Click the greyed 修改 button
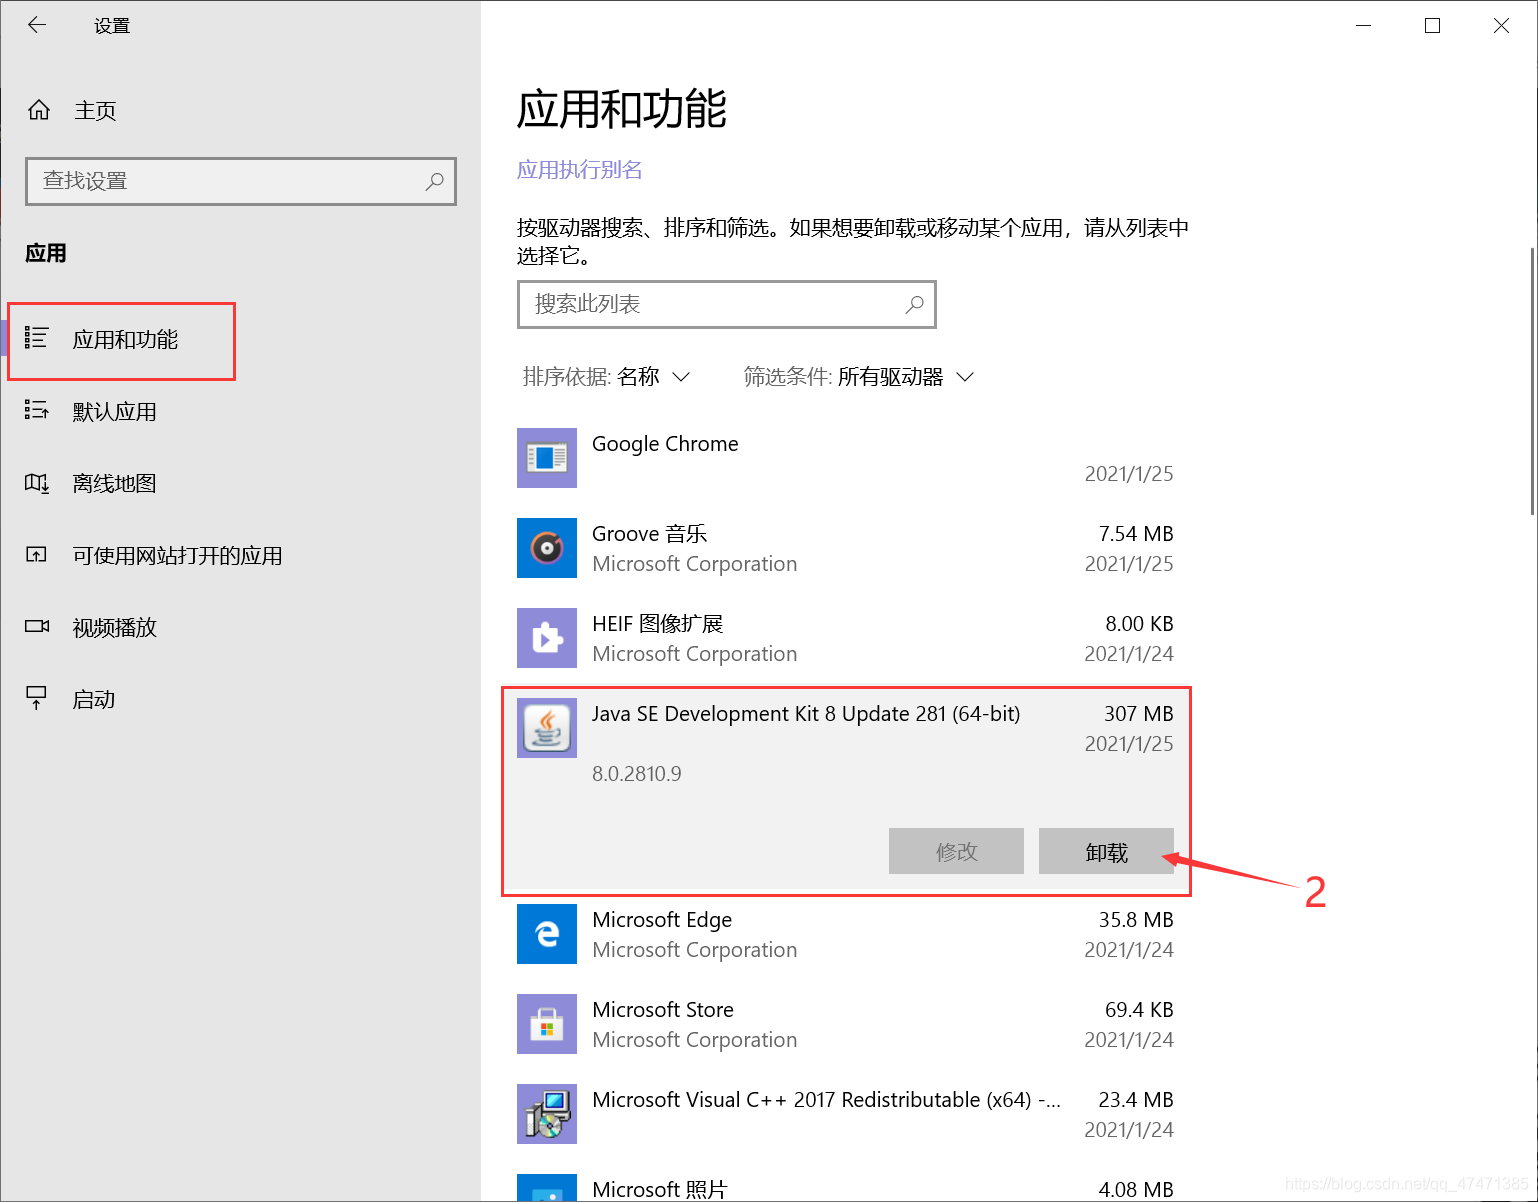Viewport: 1538px width, 1202px height. pos(956,851)
